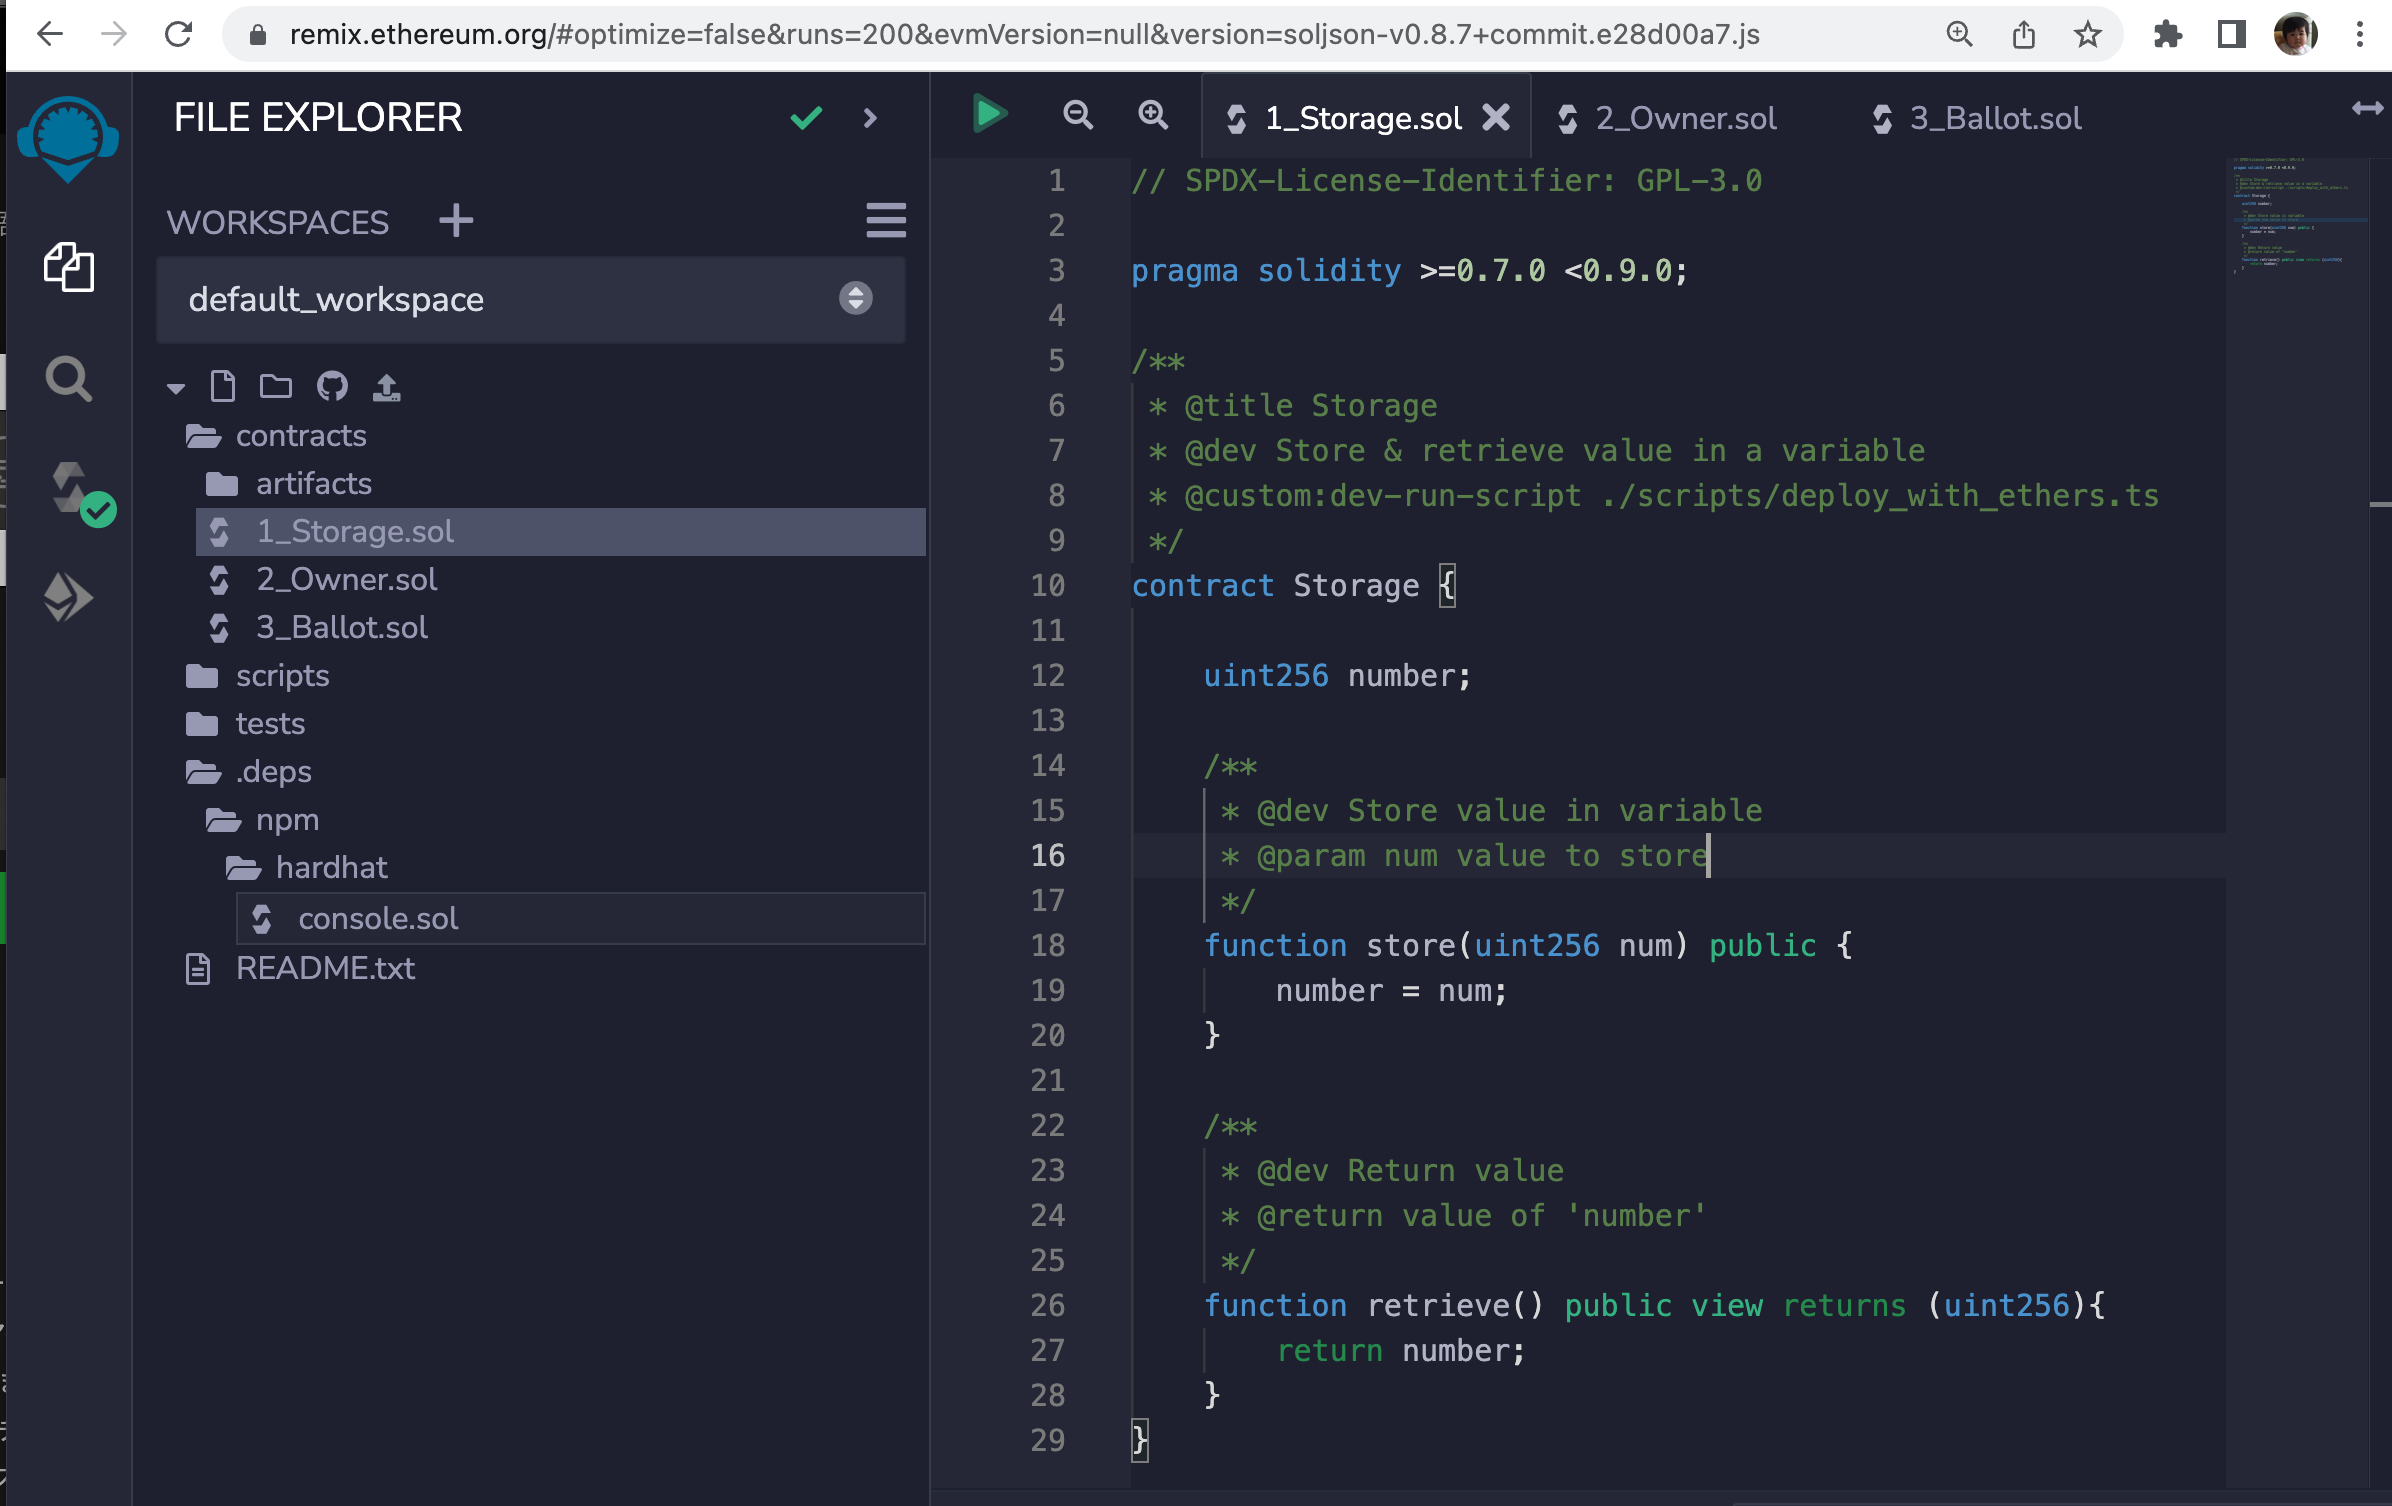Viewport: 2392px width, 1506px height.
Task: Close the 1_Storage.sol tab
Action: coord(1496,118)
